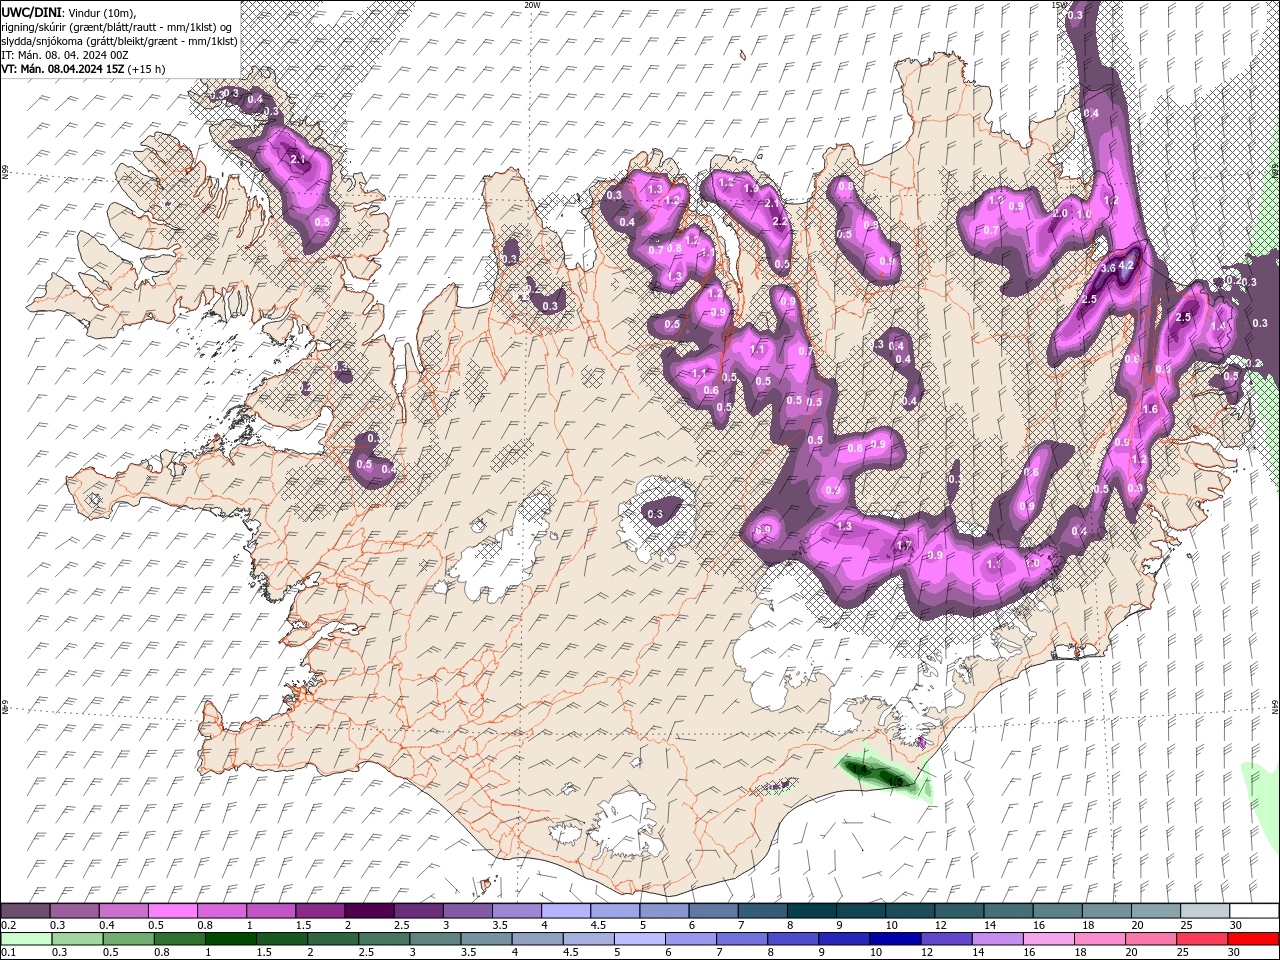This screenshot has width=1280, height=960.
Task: Click the green rain swatch labeled 0.5
Action: click(x=128, y=938)
